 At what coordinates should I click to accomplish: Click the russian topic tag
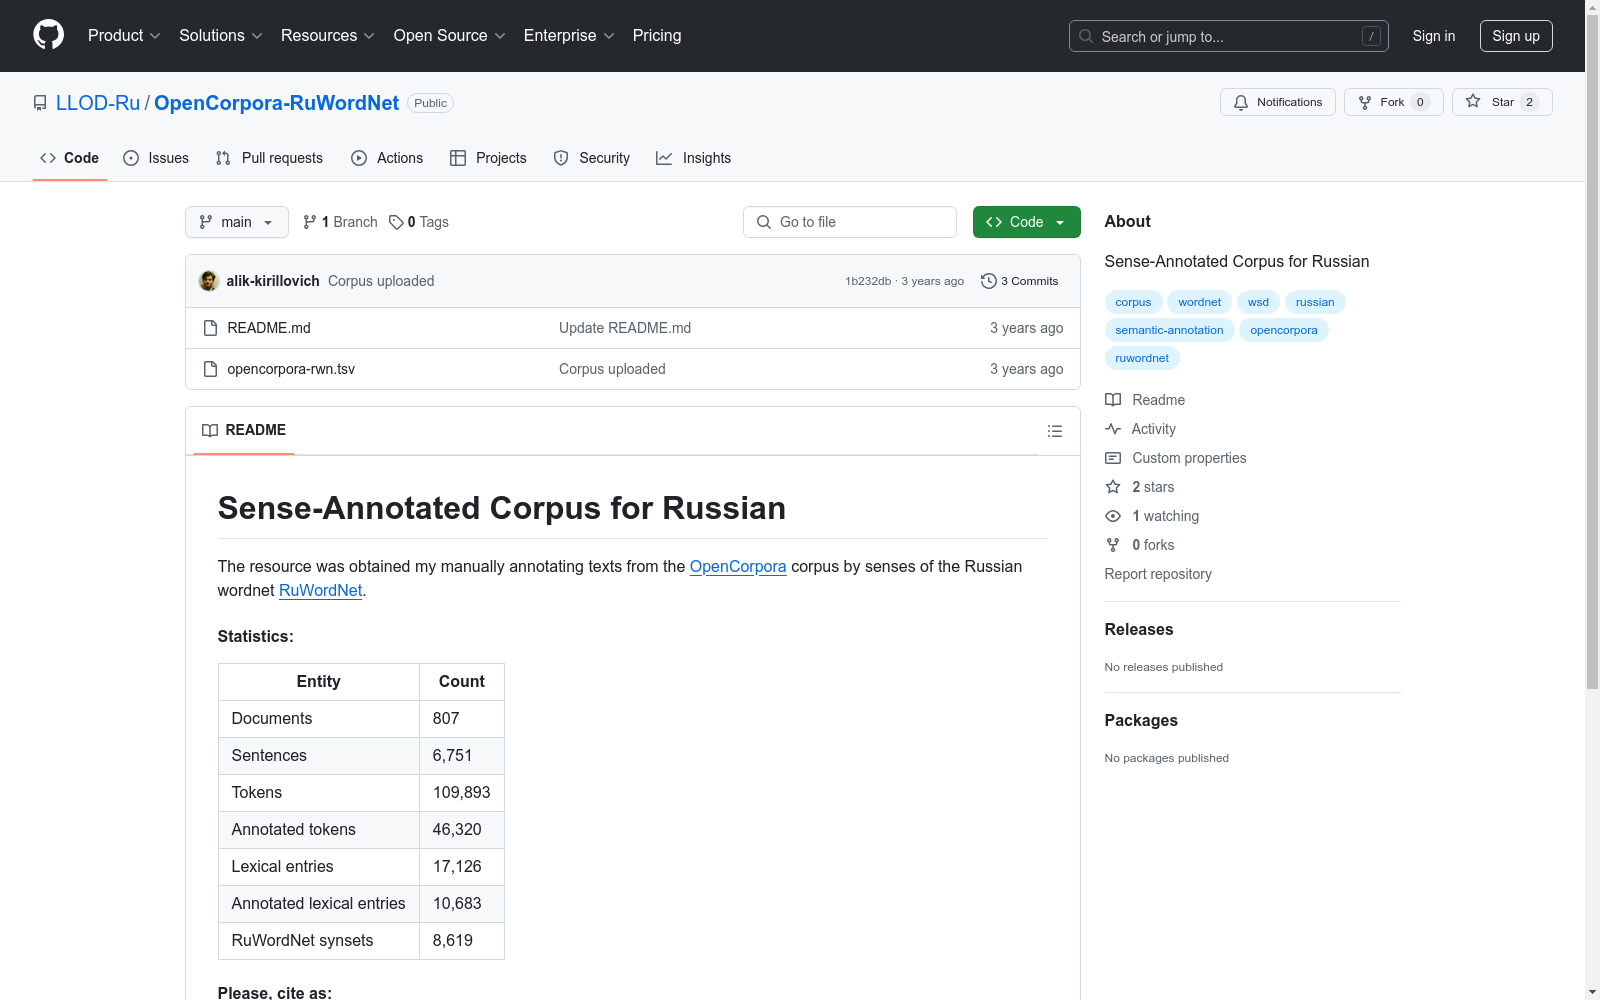pos(1315,302)
